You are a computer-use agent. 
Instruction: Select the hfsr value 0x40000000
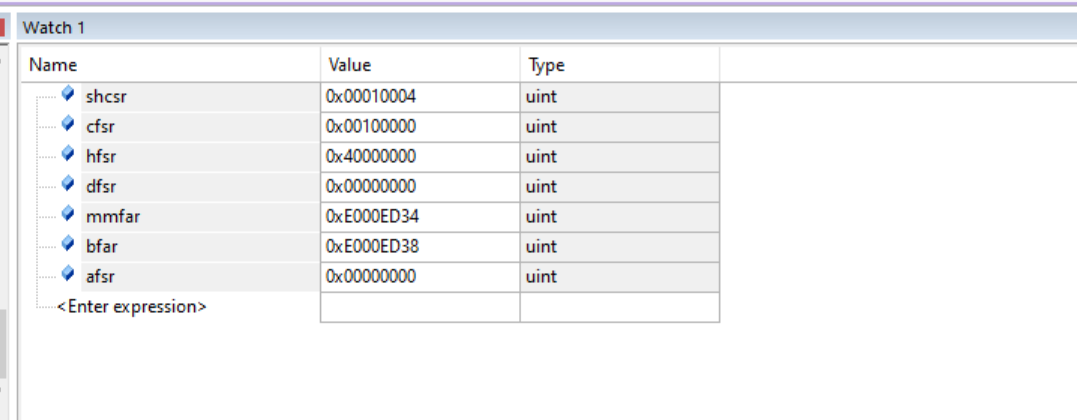(371, 157)
